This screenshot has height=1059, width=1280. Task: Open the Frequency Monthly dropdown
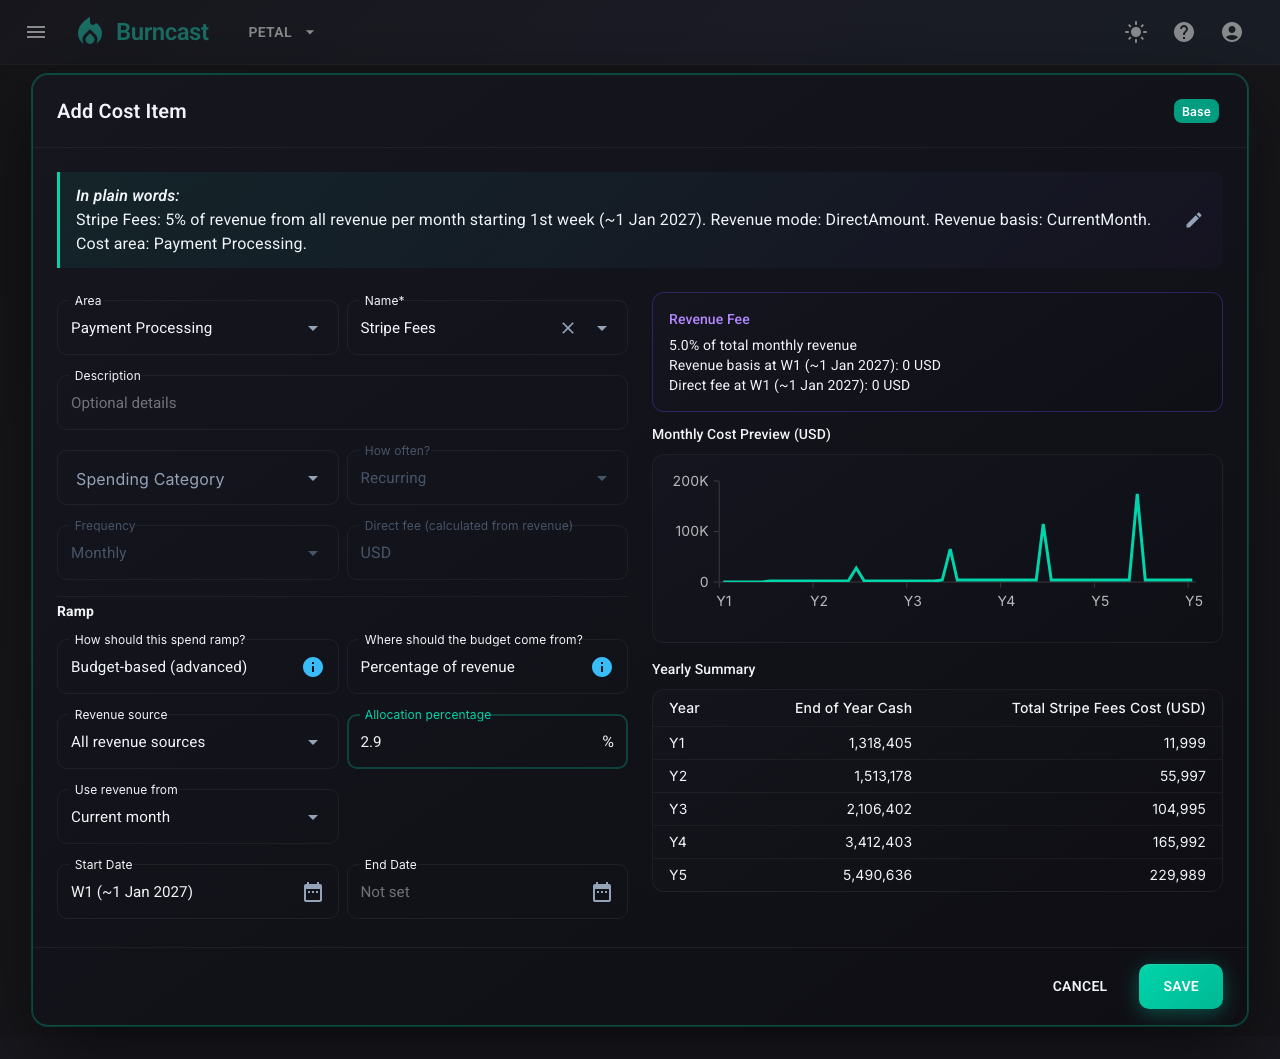tap(198, 553)
